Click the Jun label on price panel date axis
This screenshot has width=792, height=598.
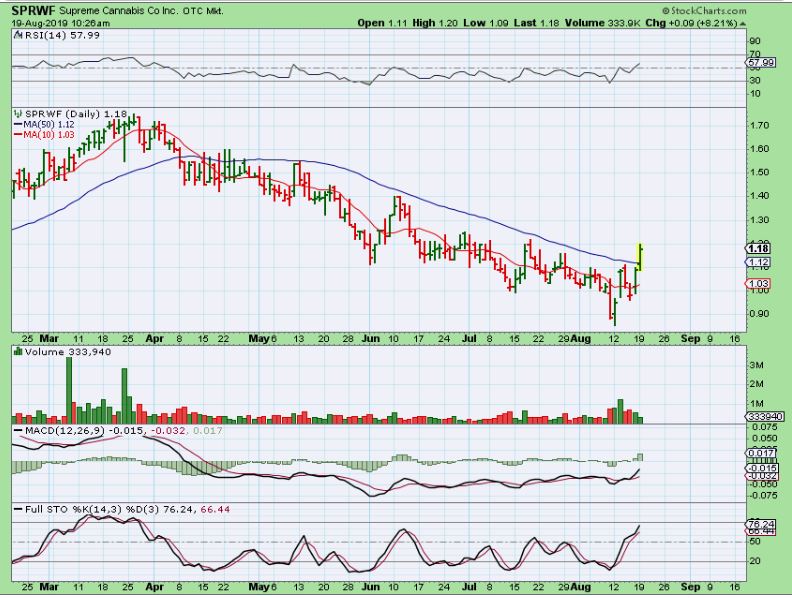(x=370, y=339)
